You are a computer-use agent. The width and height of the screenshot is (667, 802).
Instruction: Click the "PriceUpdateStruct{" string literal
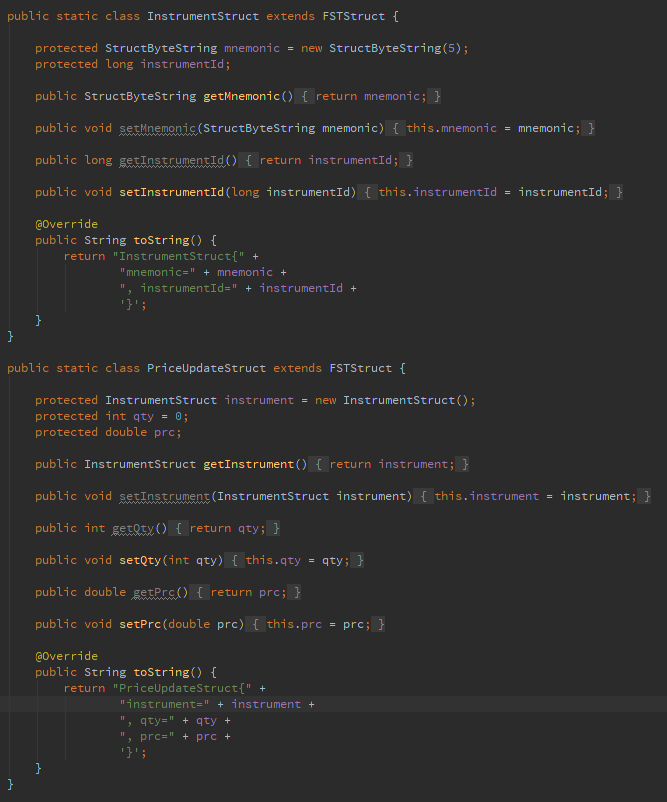point(182,688)
